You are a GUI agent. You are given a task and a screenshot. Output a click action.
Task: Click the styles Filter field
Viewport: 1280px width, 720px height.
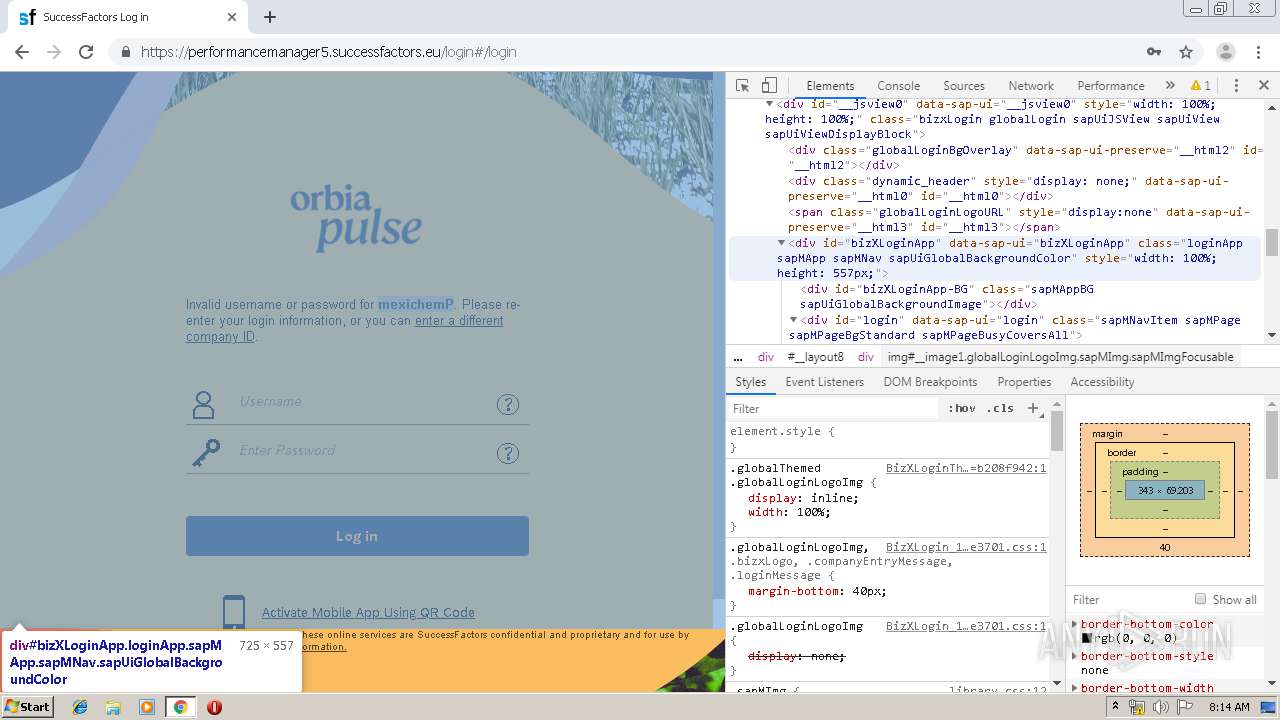[835, 408]
